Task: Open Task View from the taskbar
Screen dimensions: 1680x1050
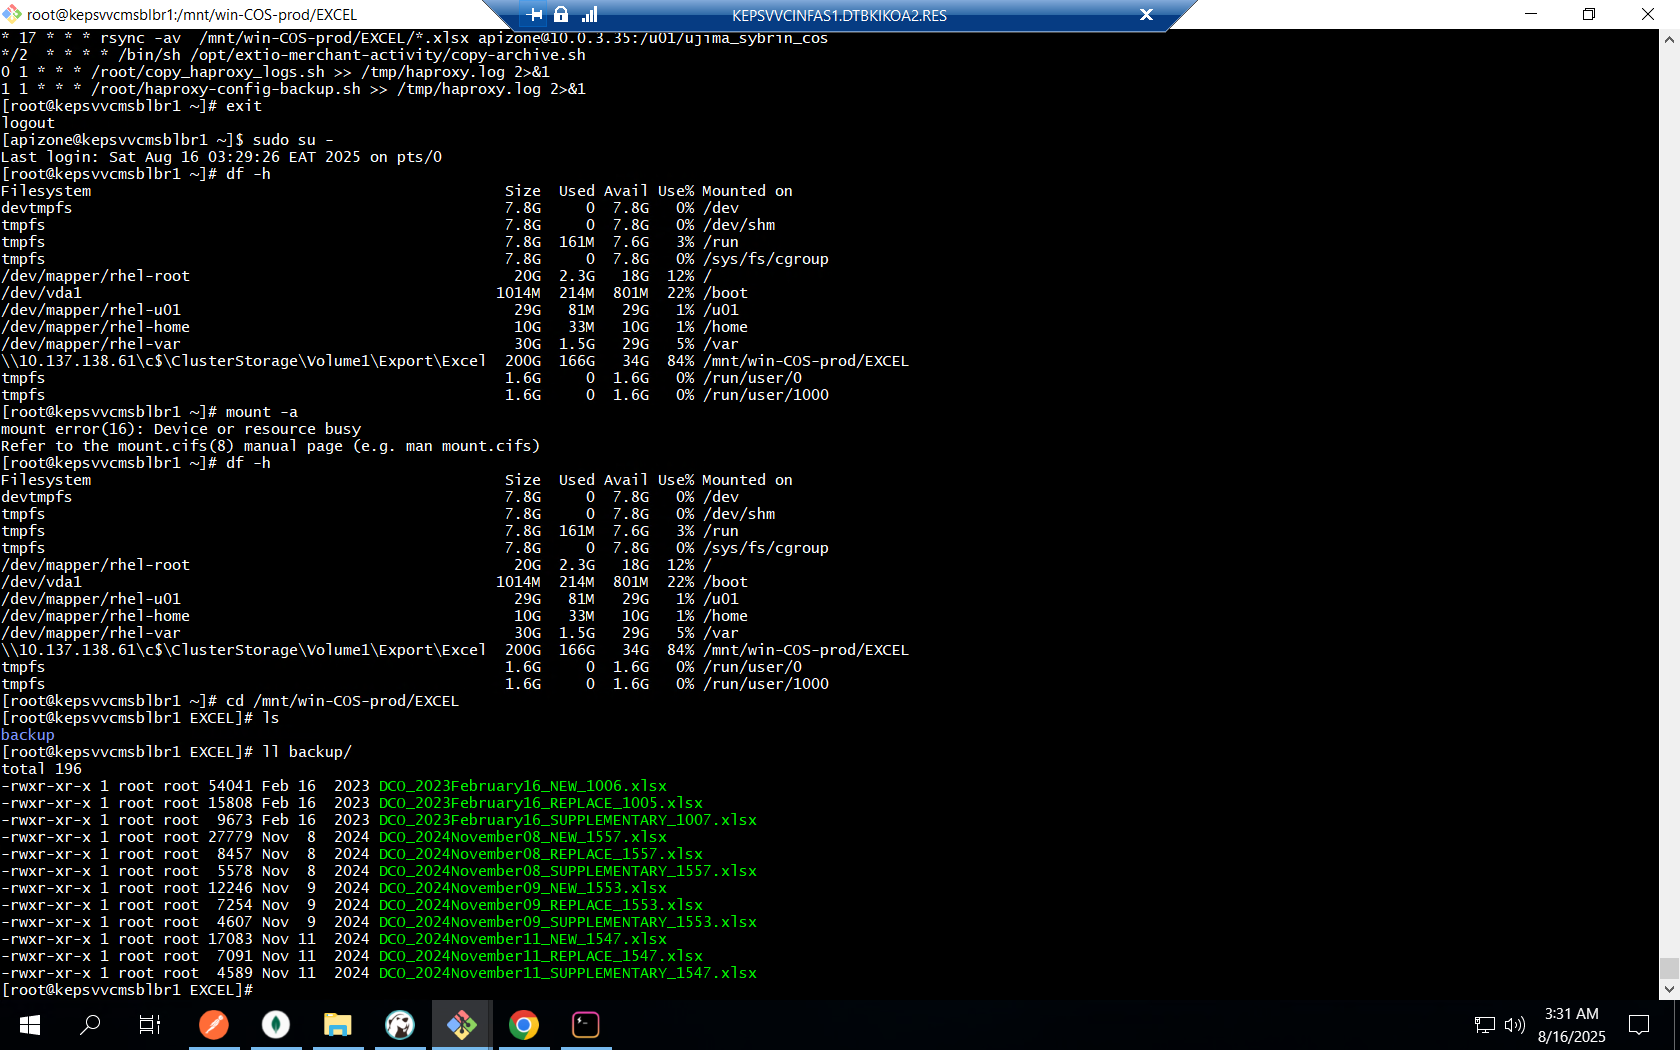Action: click(150, 1025)
